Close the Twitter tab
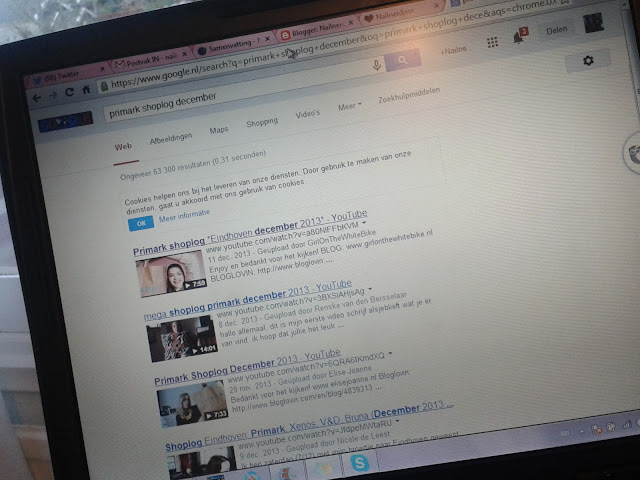The height and width of the screenshot is (480, 640). pyautogui.click(x=102, y=68)
